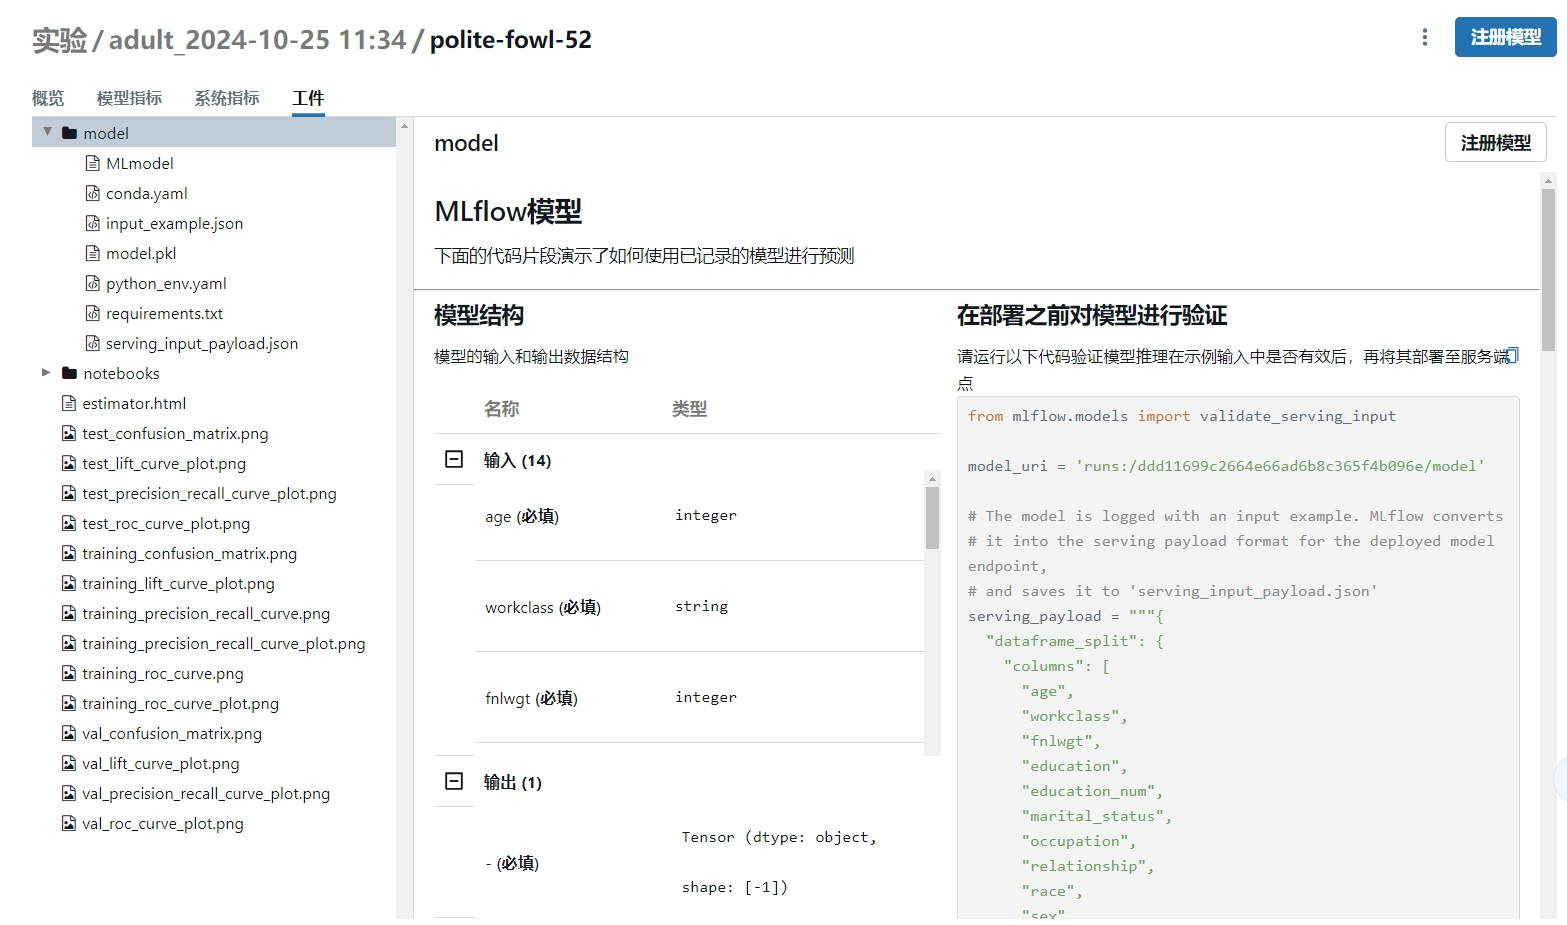The width and height of the screenshot is (1567, 925).
Task: Click the estimator.html file icon
Action: 69,403
